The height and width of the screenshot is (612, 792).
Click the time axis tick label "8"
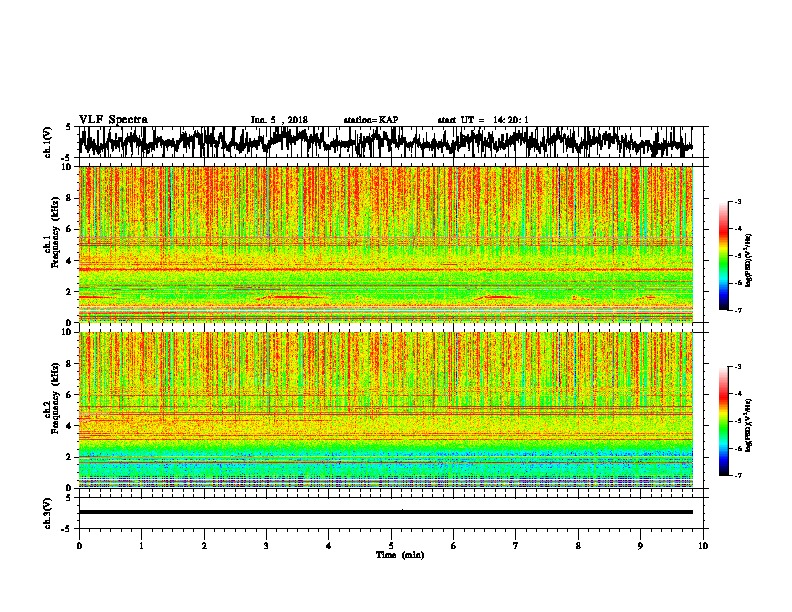[578, 546]
